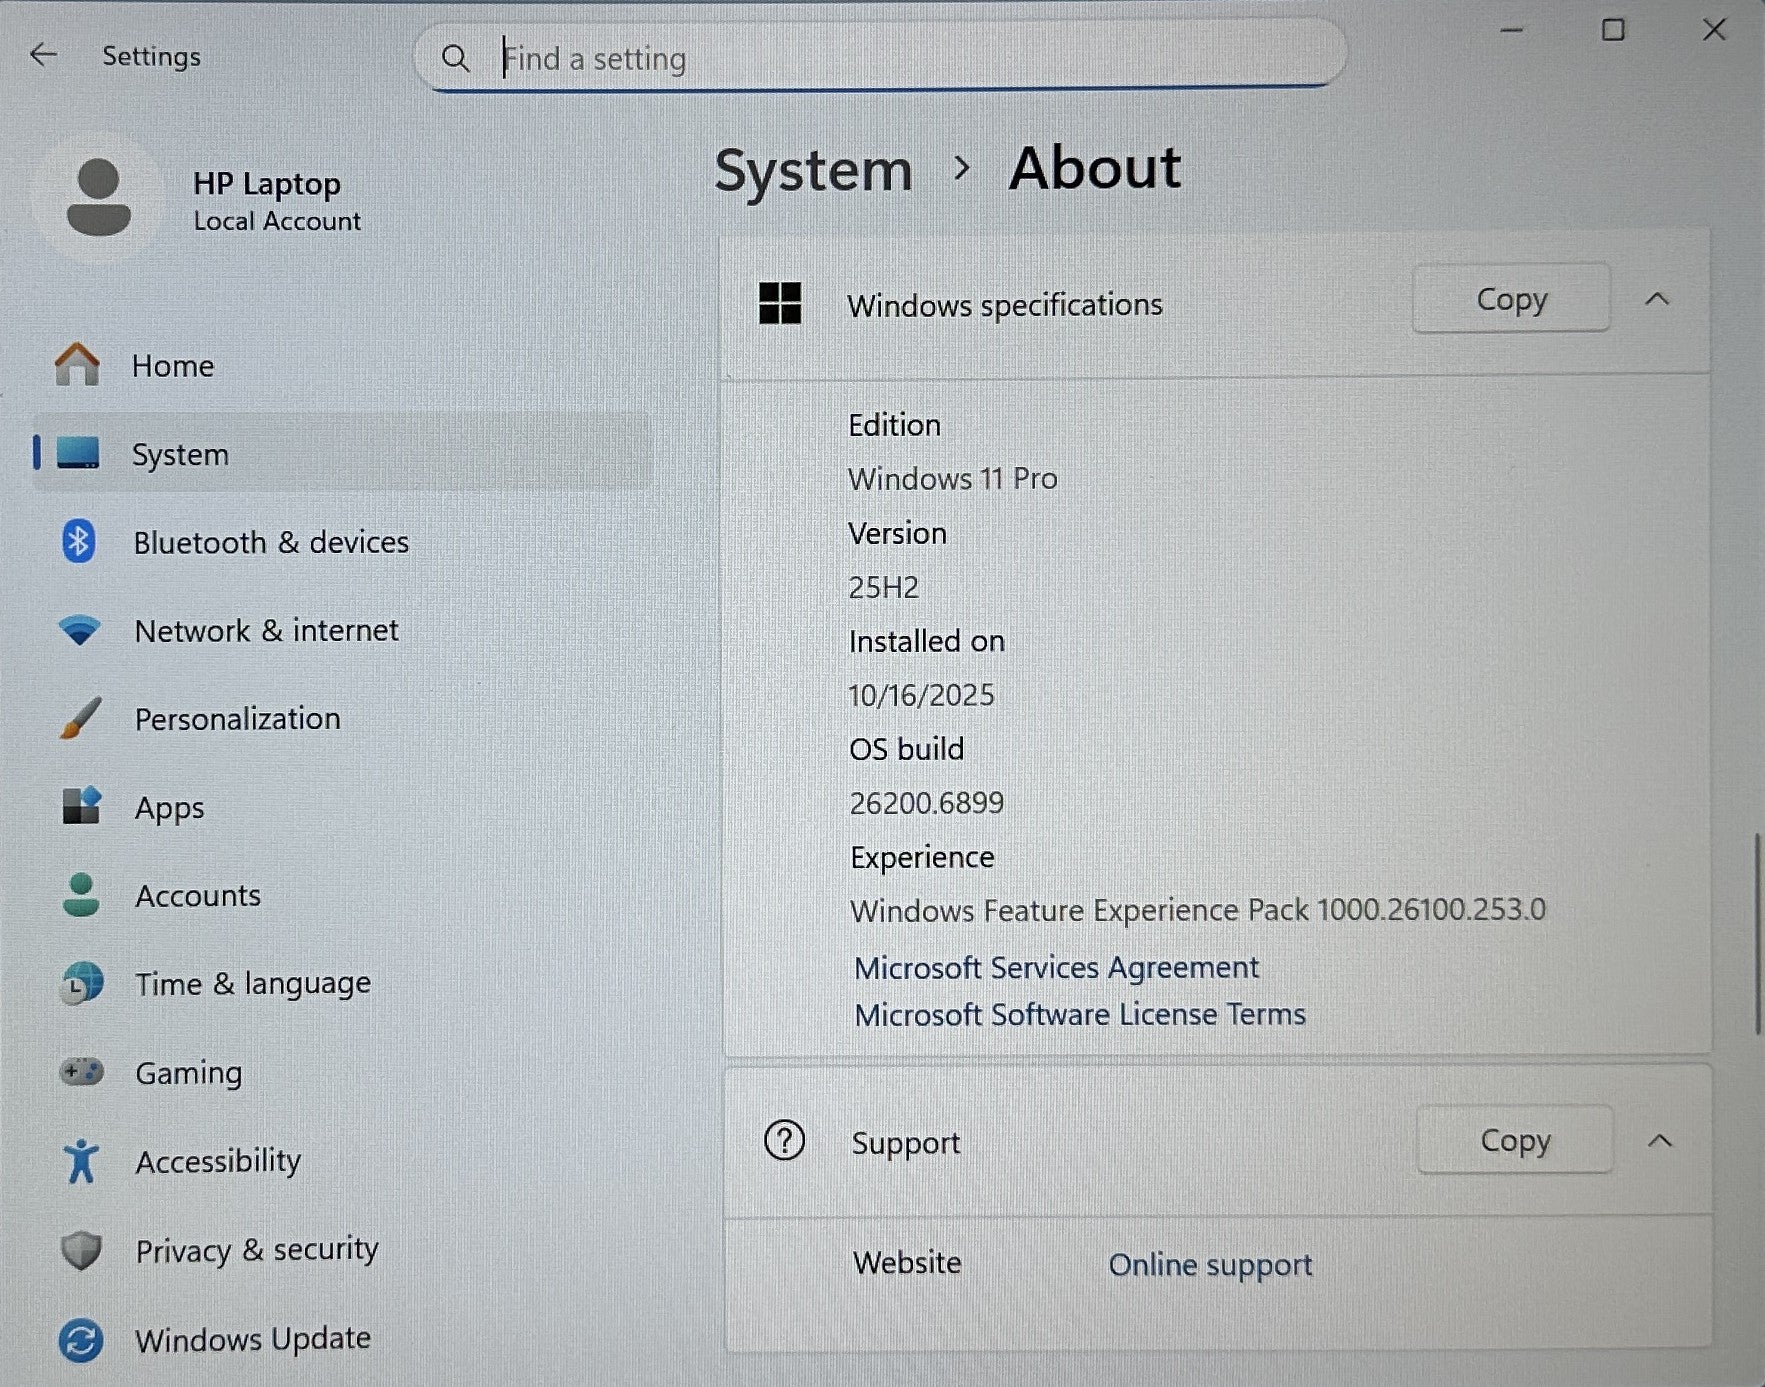Click the Windows Update sync icon

pyautogui.click(x=81, y=1340)
